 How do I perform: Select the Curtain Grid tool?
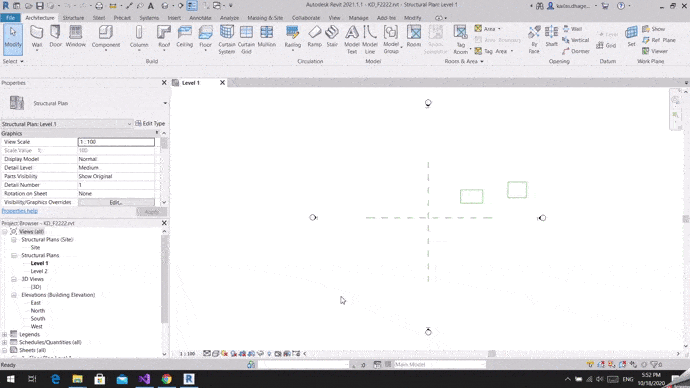246,40
